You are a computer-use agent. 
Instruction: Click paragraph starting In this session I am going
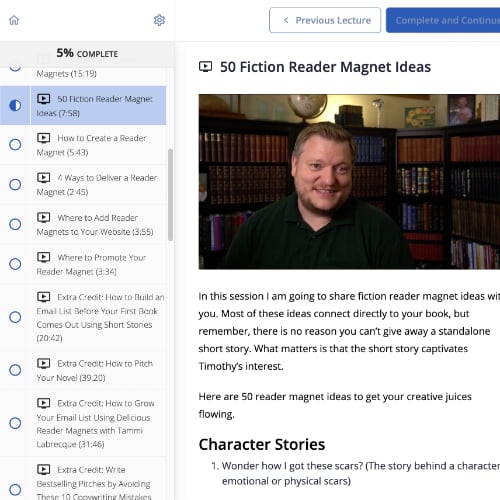click(349, 331)
